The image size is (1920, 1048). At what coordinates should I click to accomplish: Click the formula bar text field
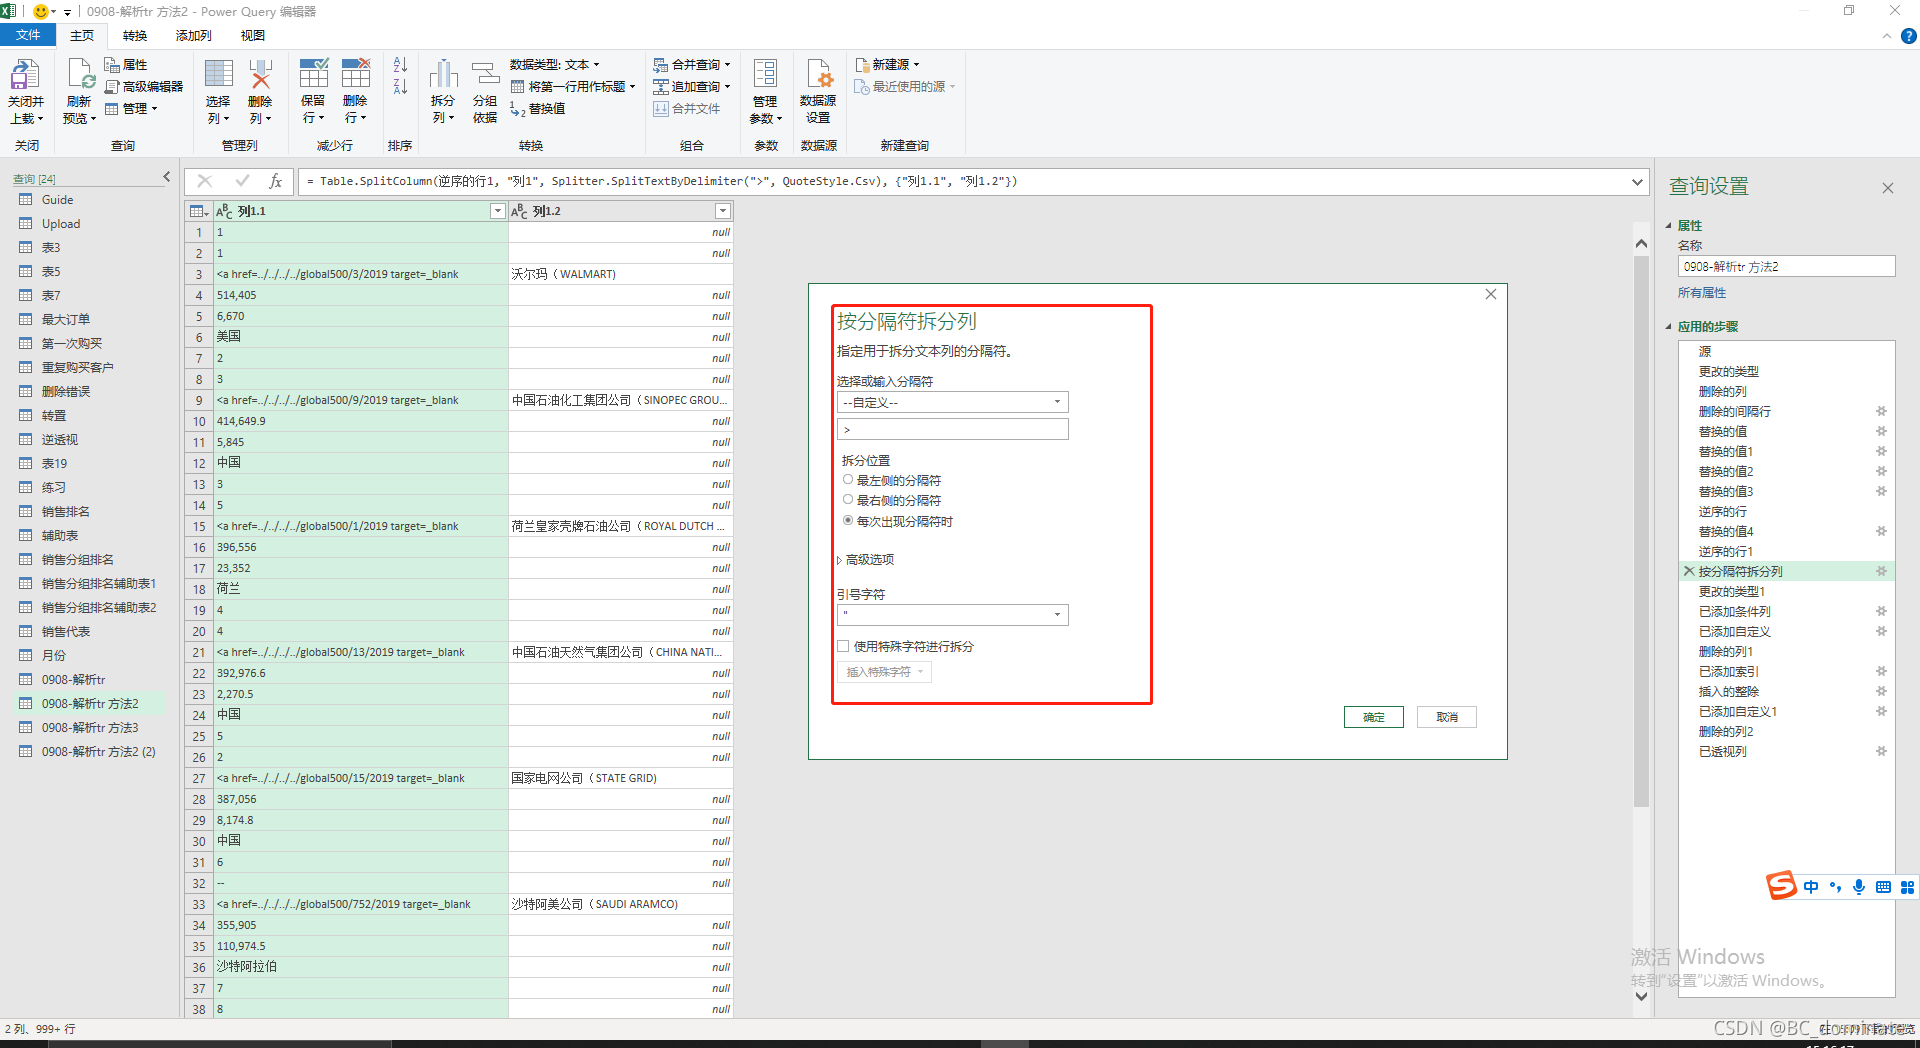(x=964, y=182)
